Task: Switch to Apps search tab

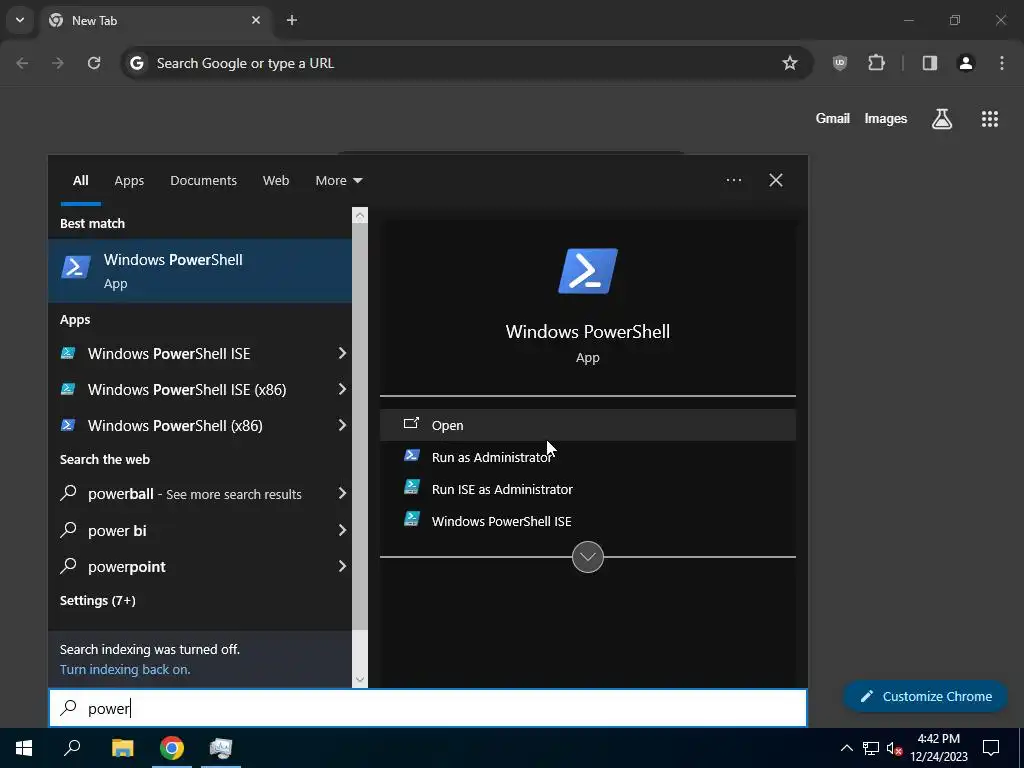Action: [x=129, y=180]
